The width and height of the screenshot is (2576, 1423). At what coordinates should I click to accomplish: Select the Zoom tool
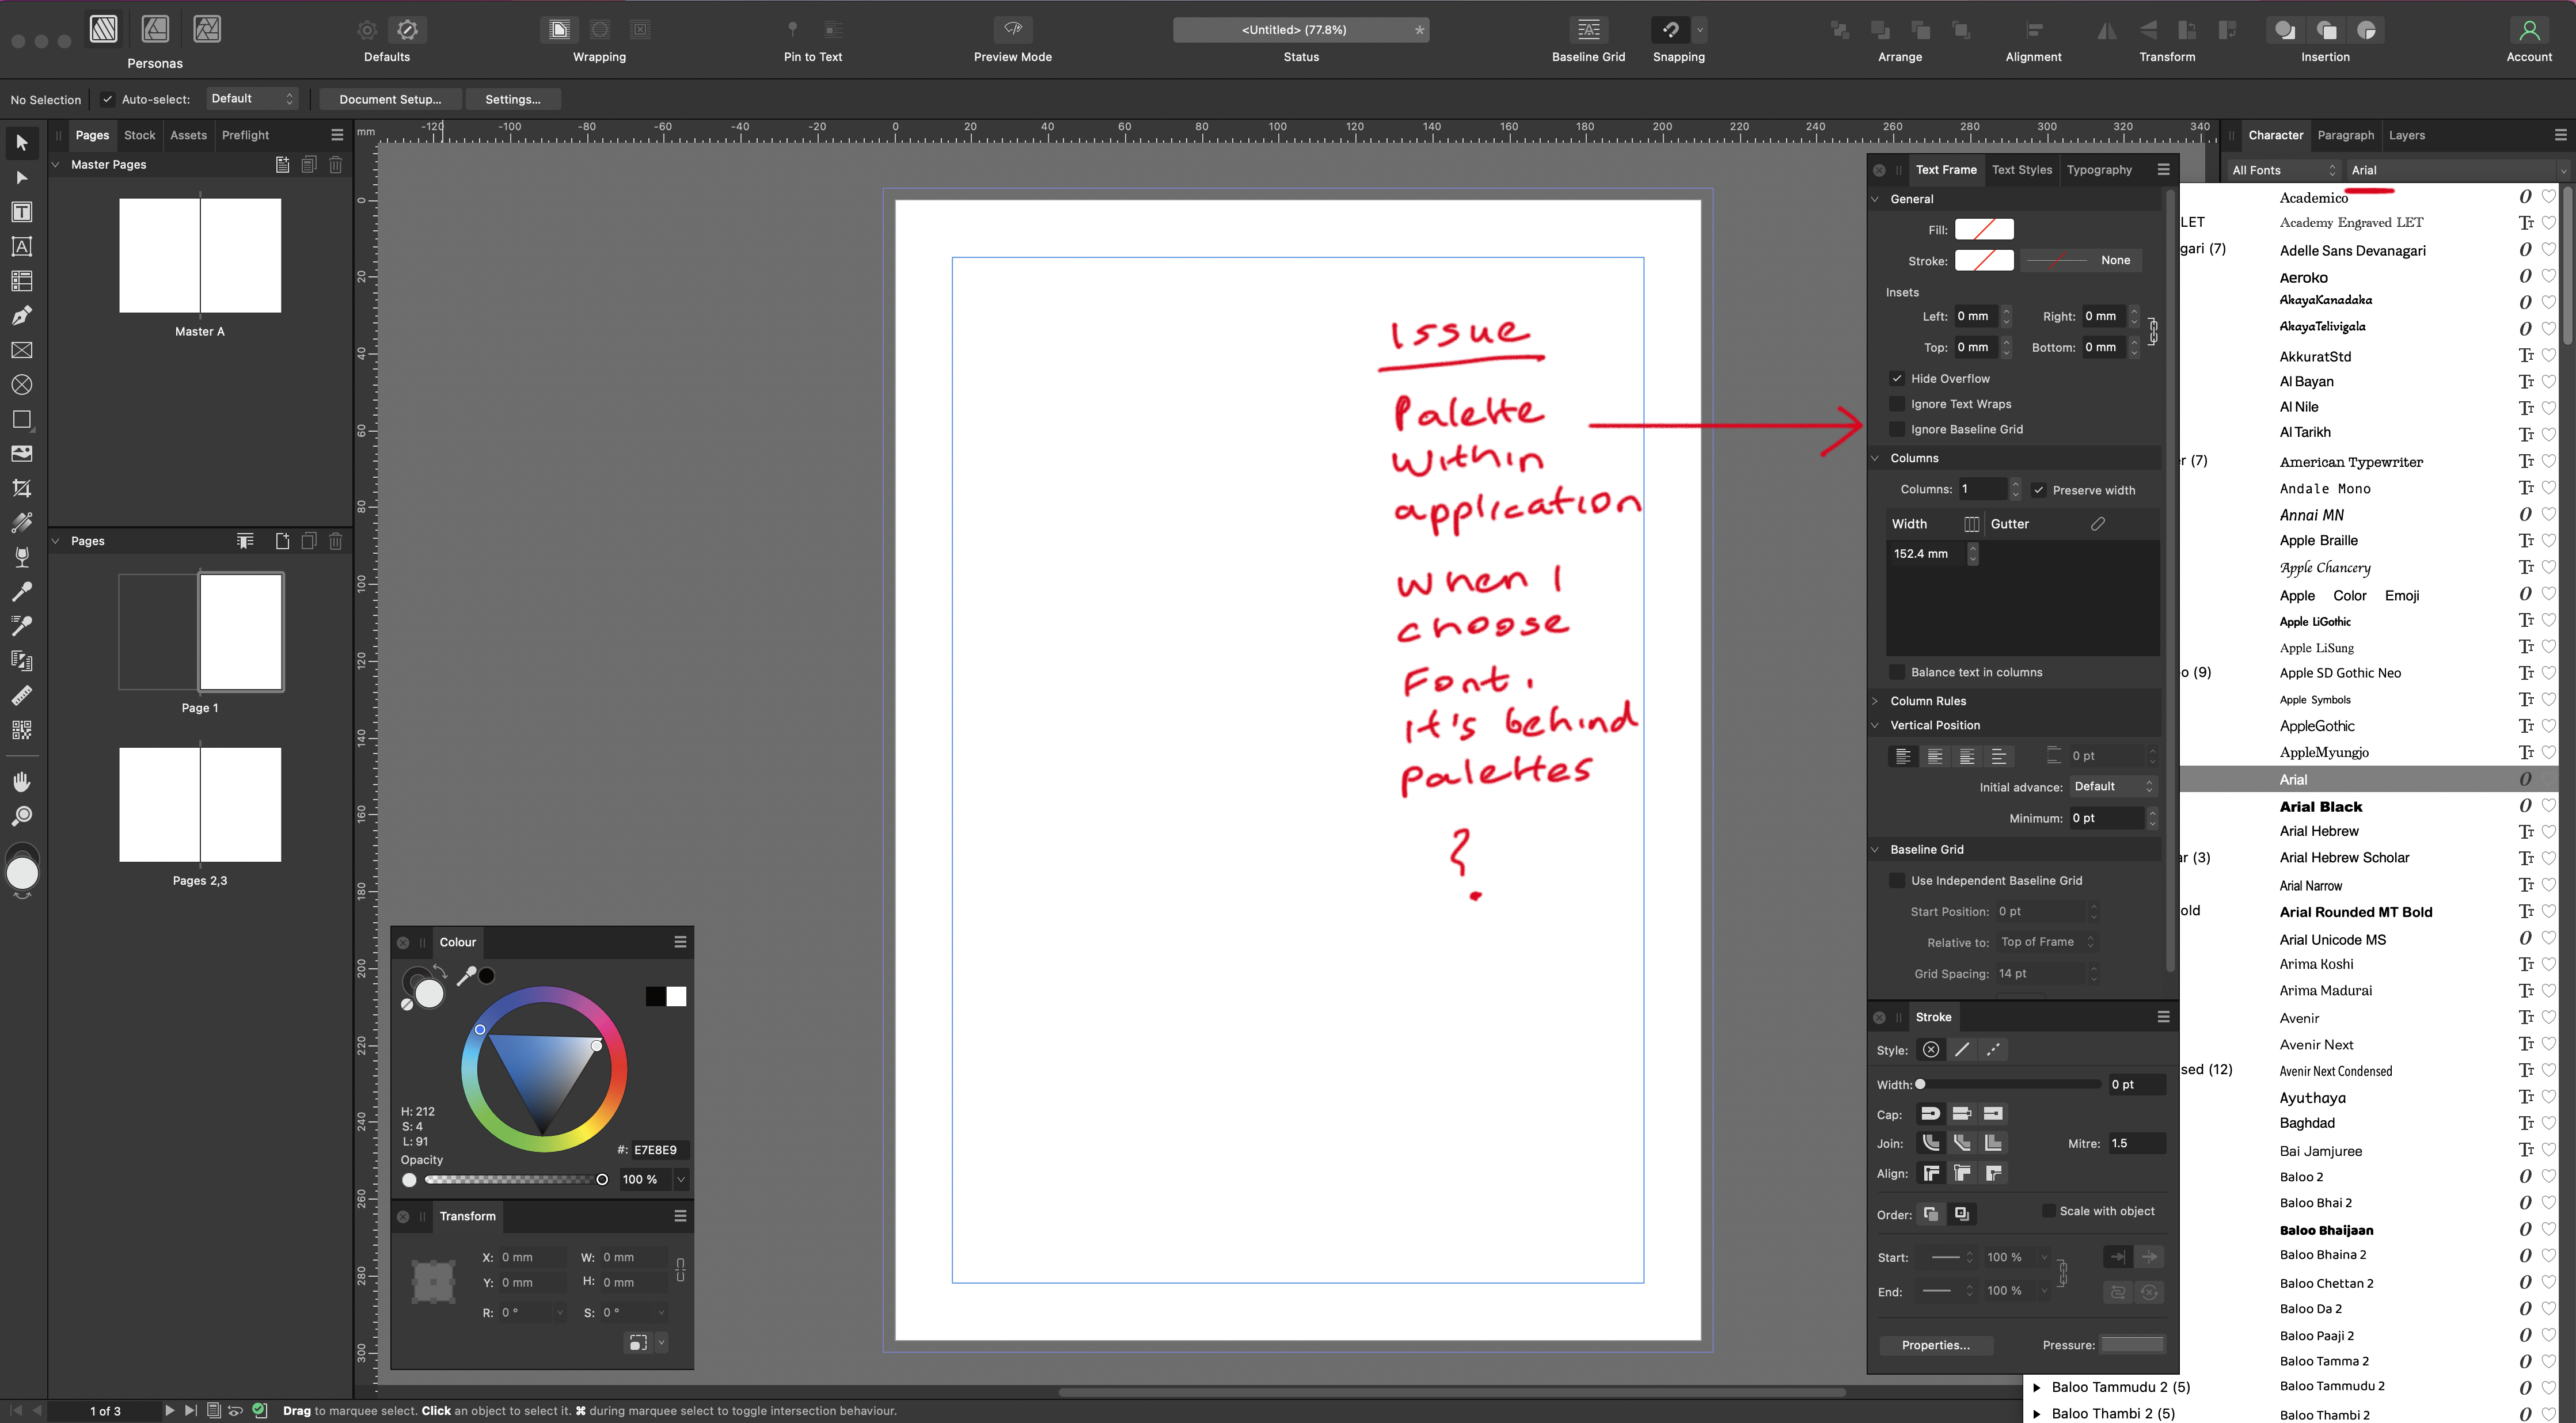click(21, 816)
